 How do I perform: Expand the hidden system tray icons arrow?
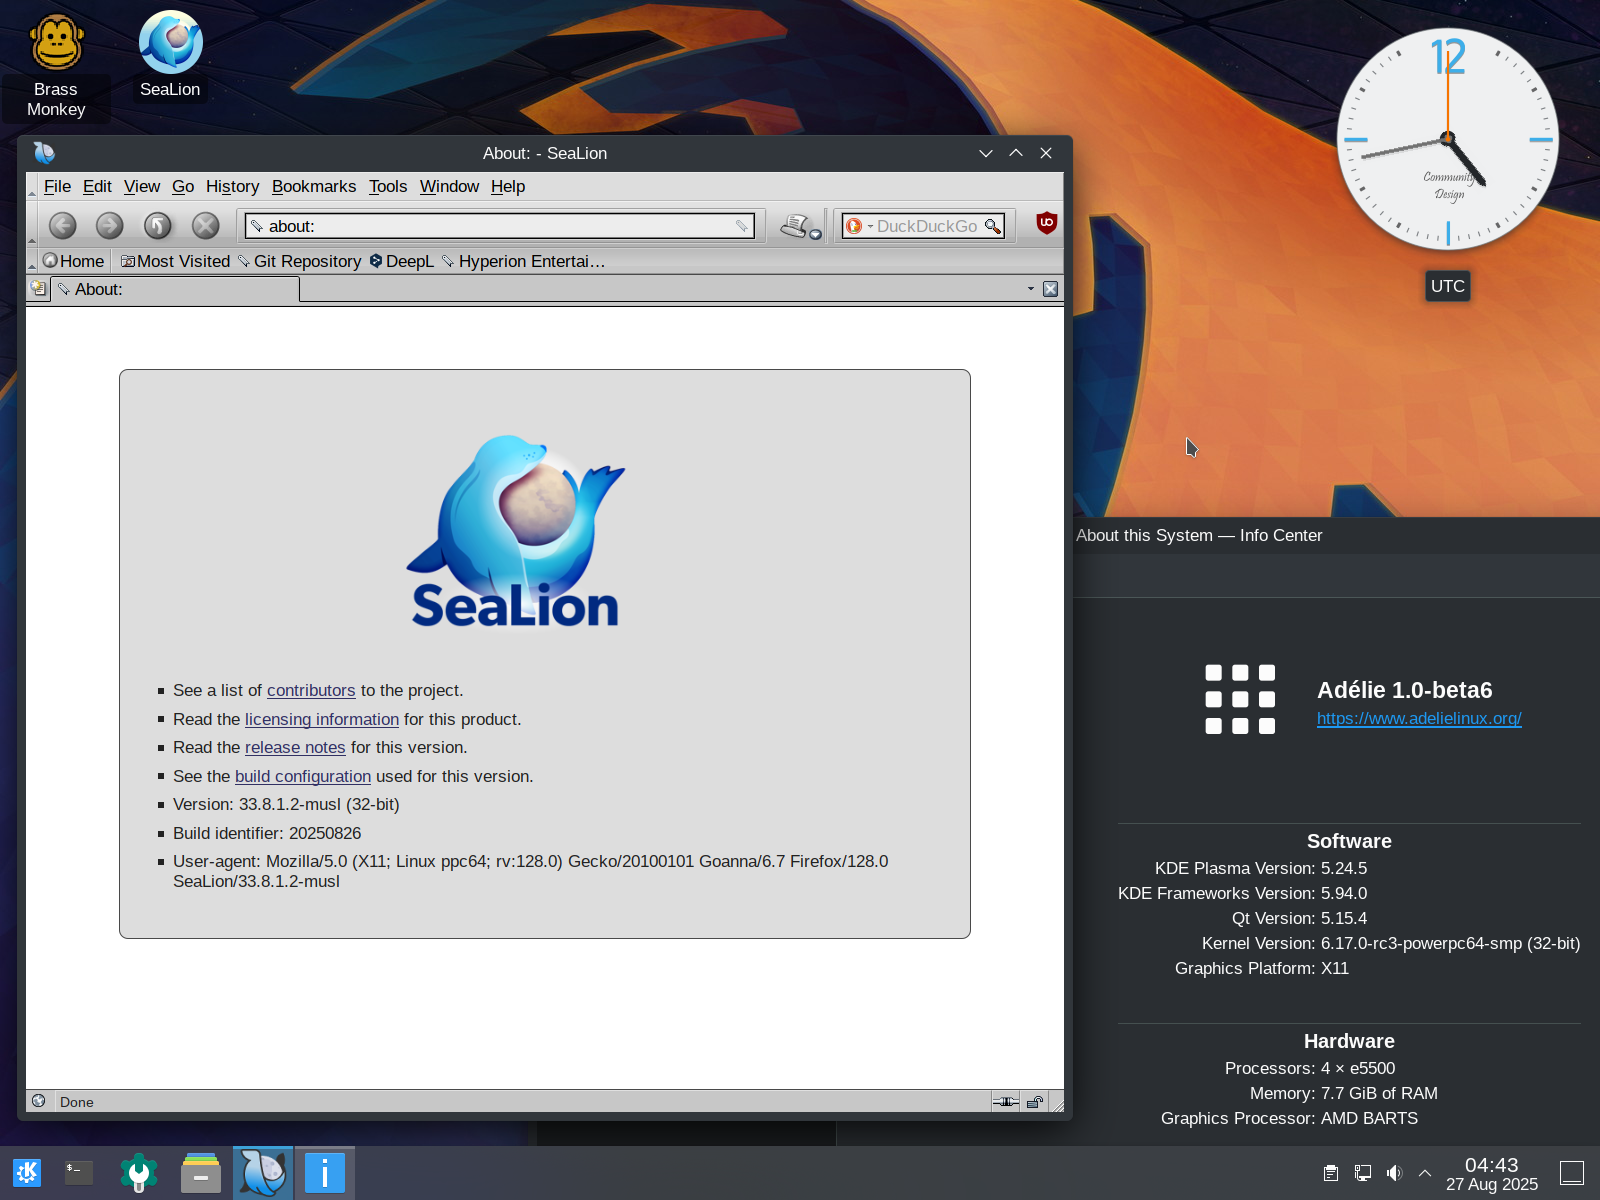1425,1173
